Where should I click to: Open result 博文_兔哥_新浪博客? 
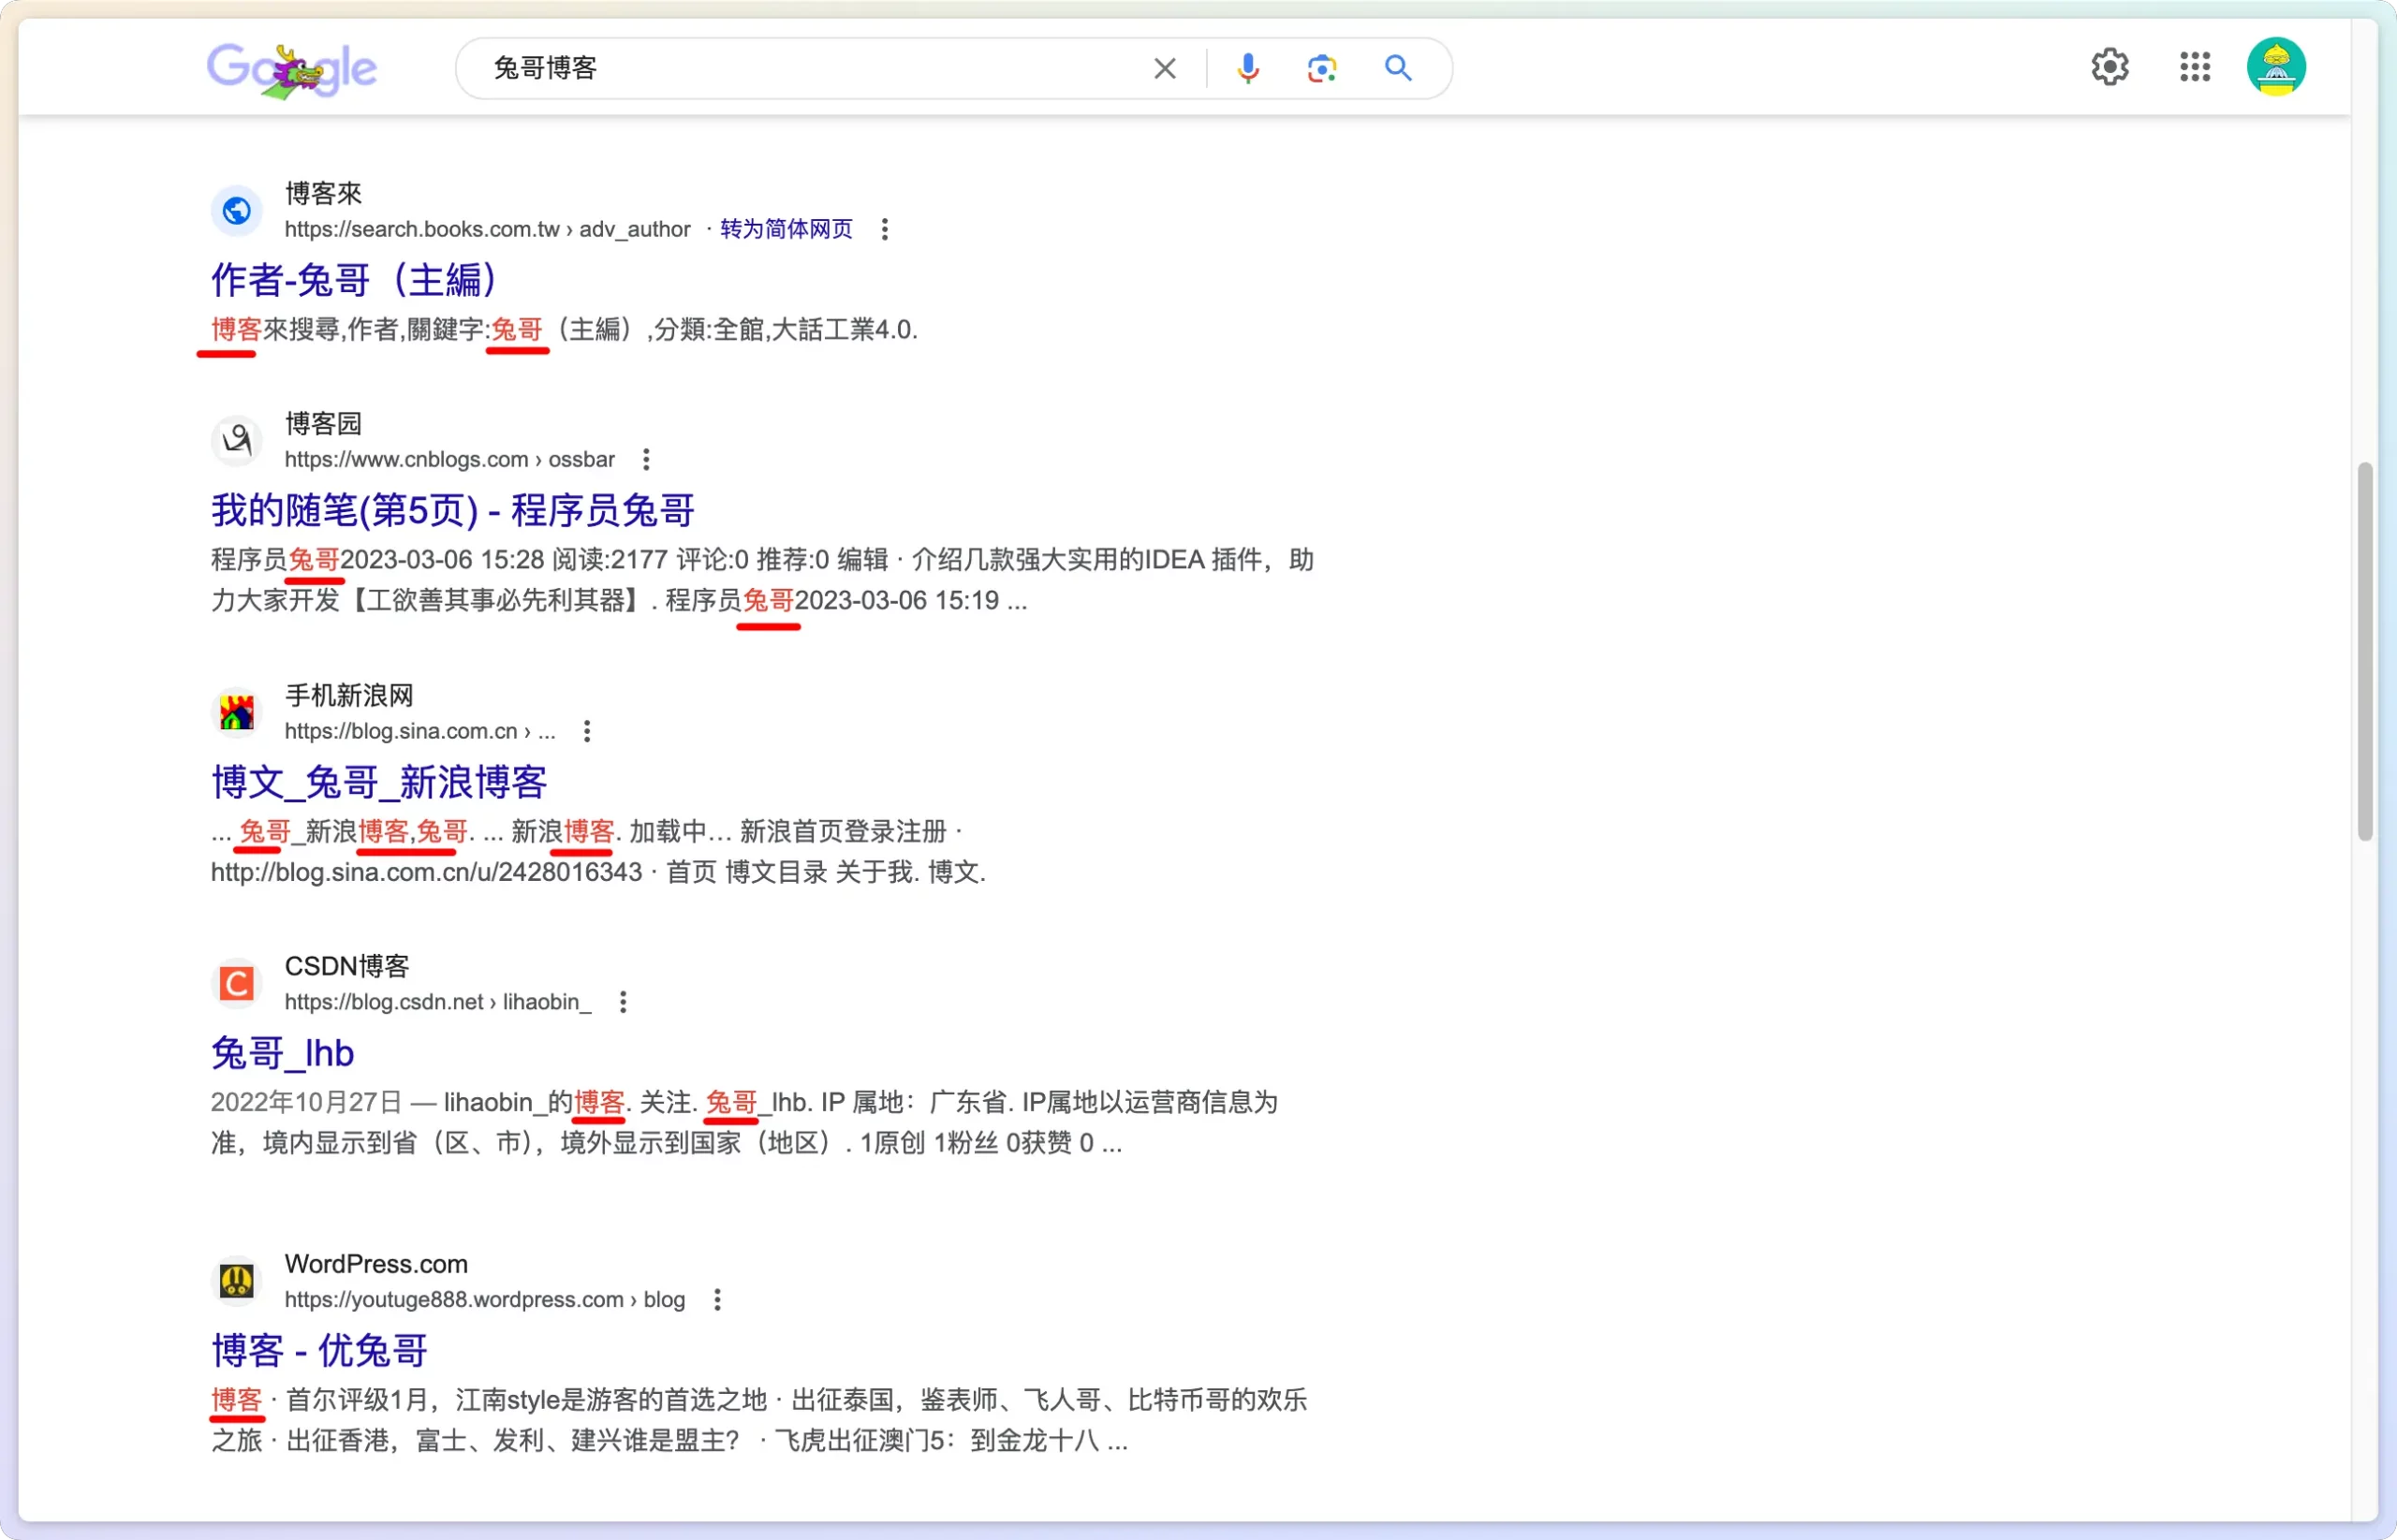coord(379,782)
